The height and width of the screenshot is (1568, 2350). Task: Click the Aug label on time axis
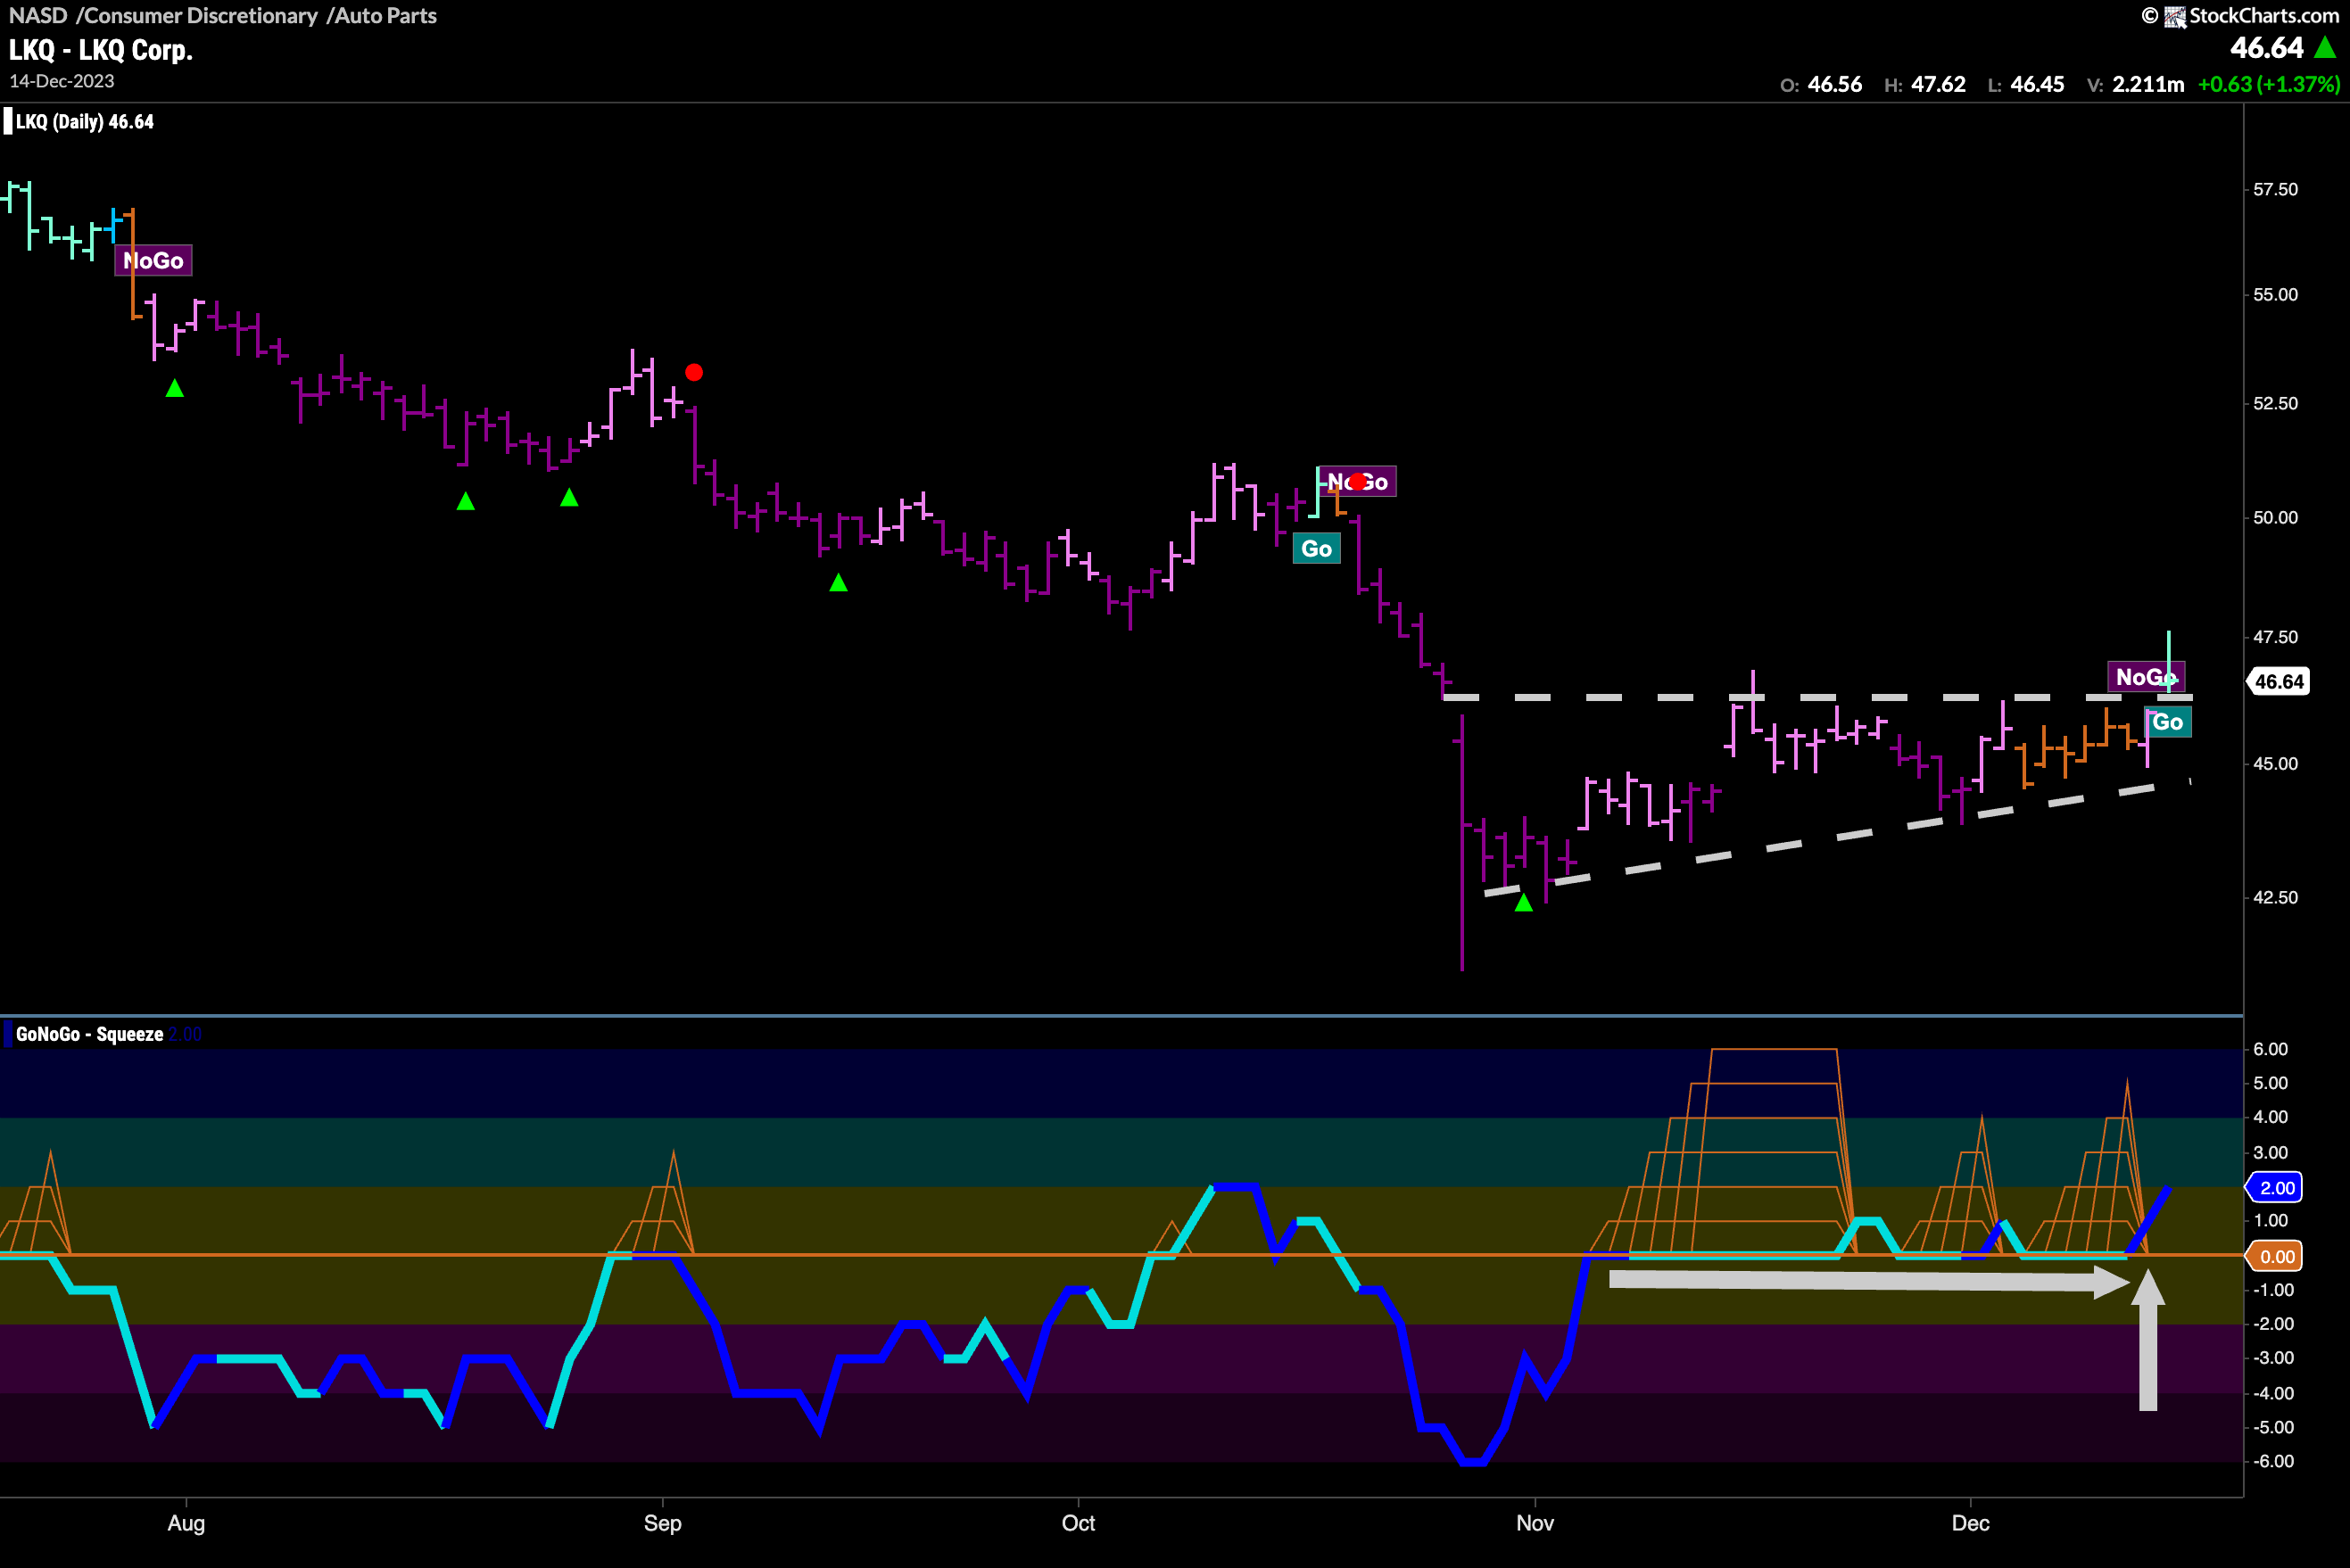186,1524
